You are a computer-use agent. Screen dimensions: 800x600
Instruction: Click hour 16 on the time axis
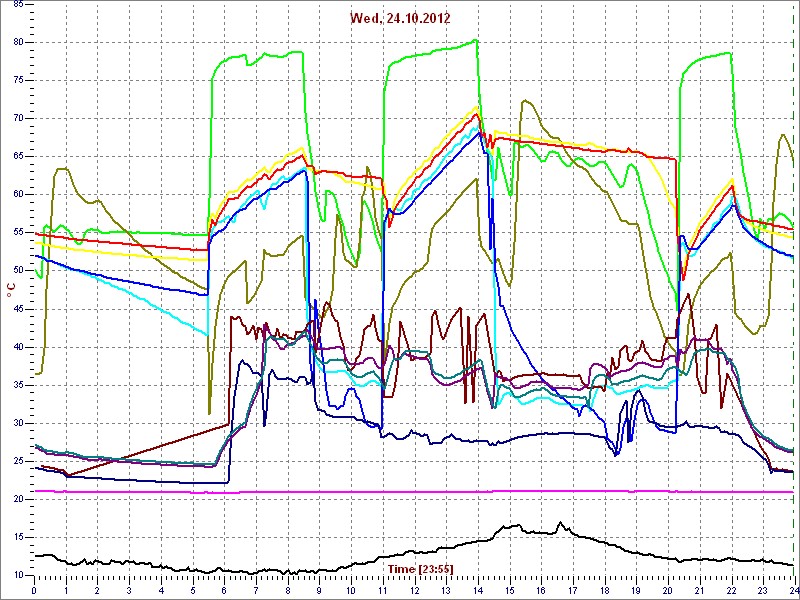point(540,591)
